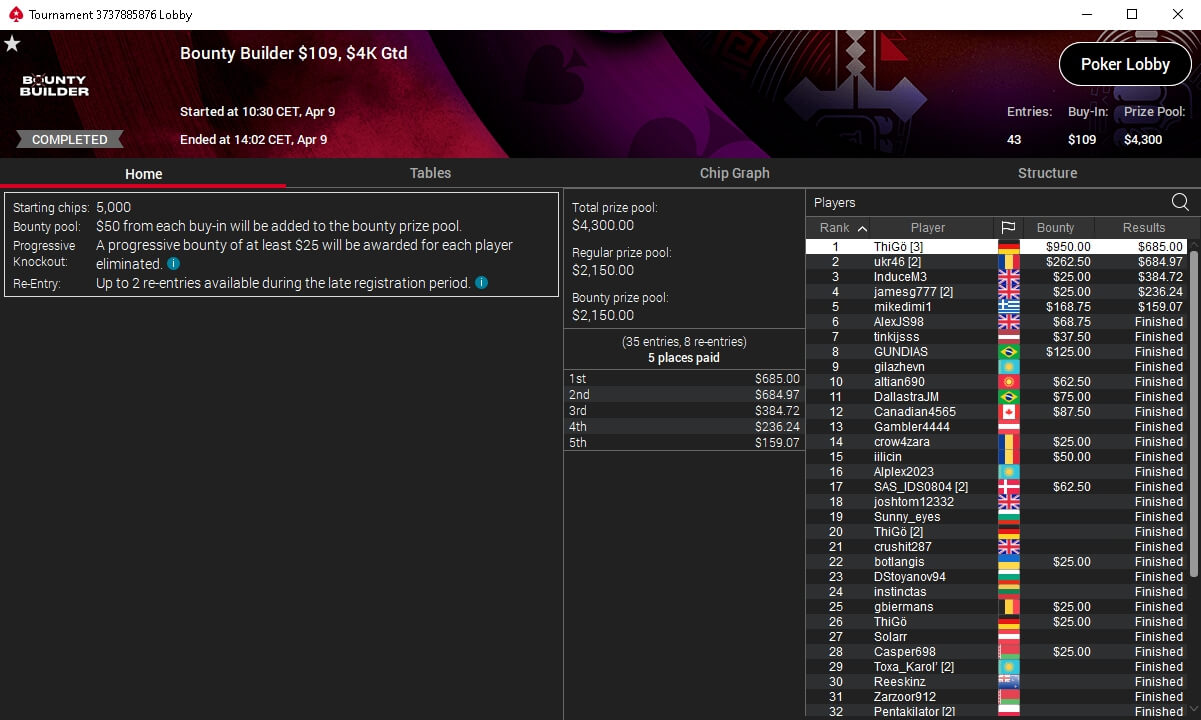Open the Poker Lobby button
Image resolution: width=1201 pixels, height=720 pixels.
click(x=1125, y=64)
